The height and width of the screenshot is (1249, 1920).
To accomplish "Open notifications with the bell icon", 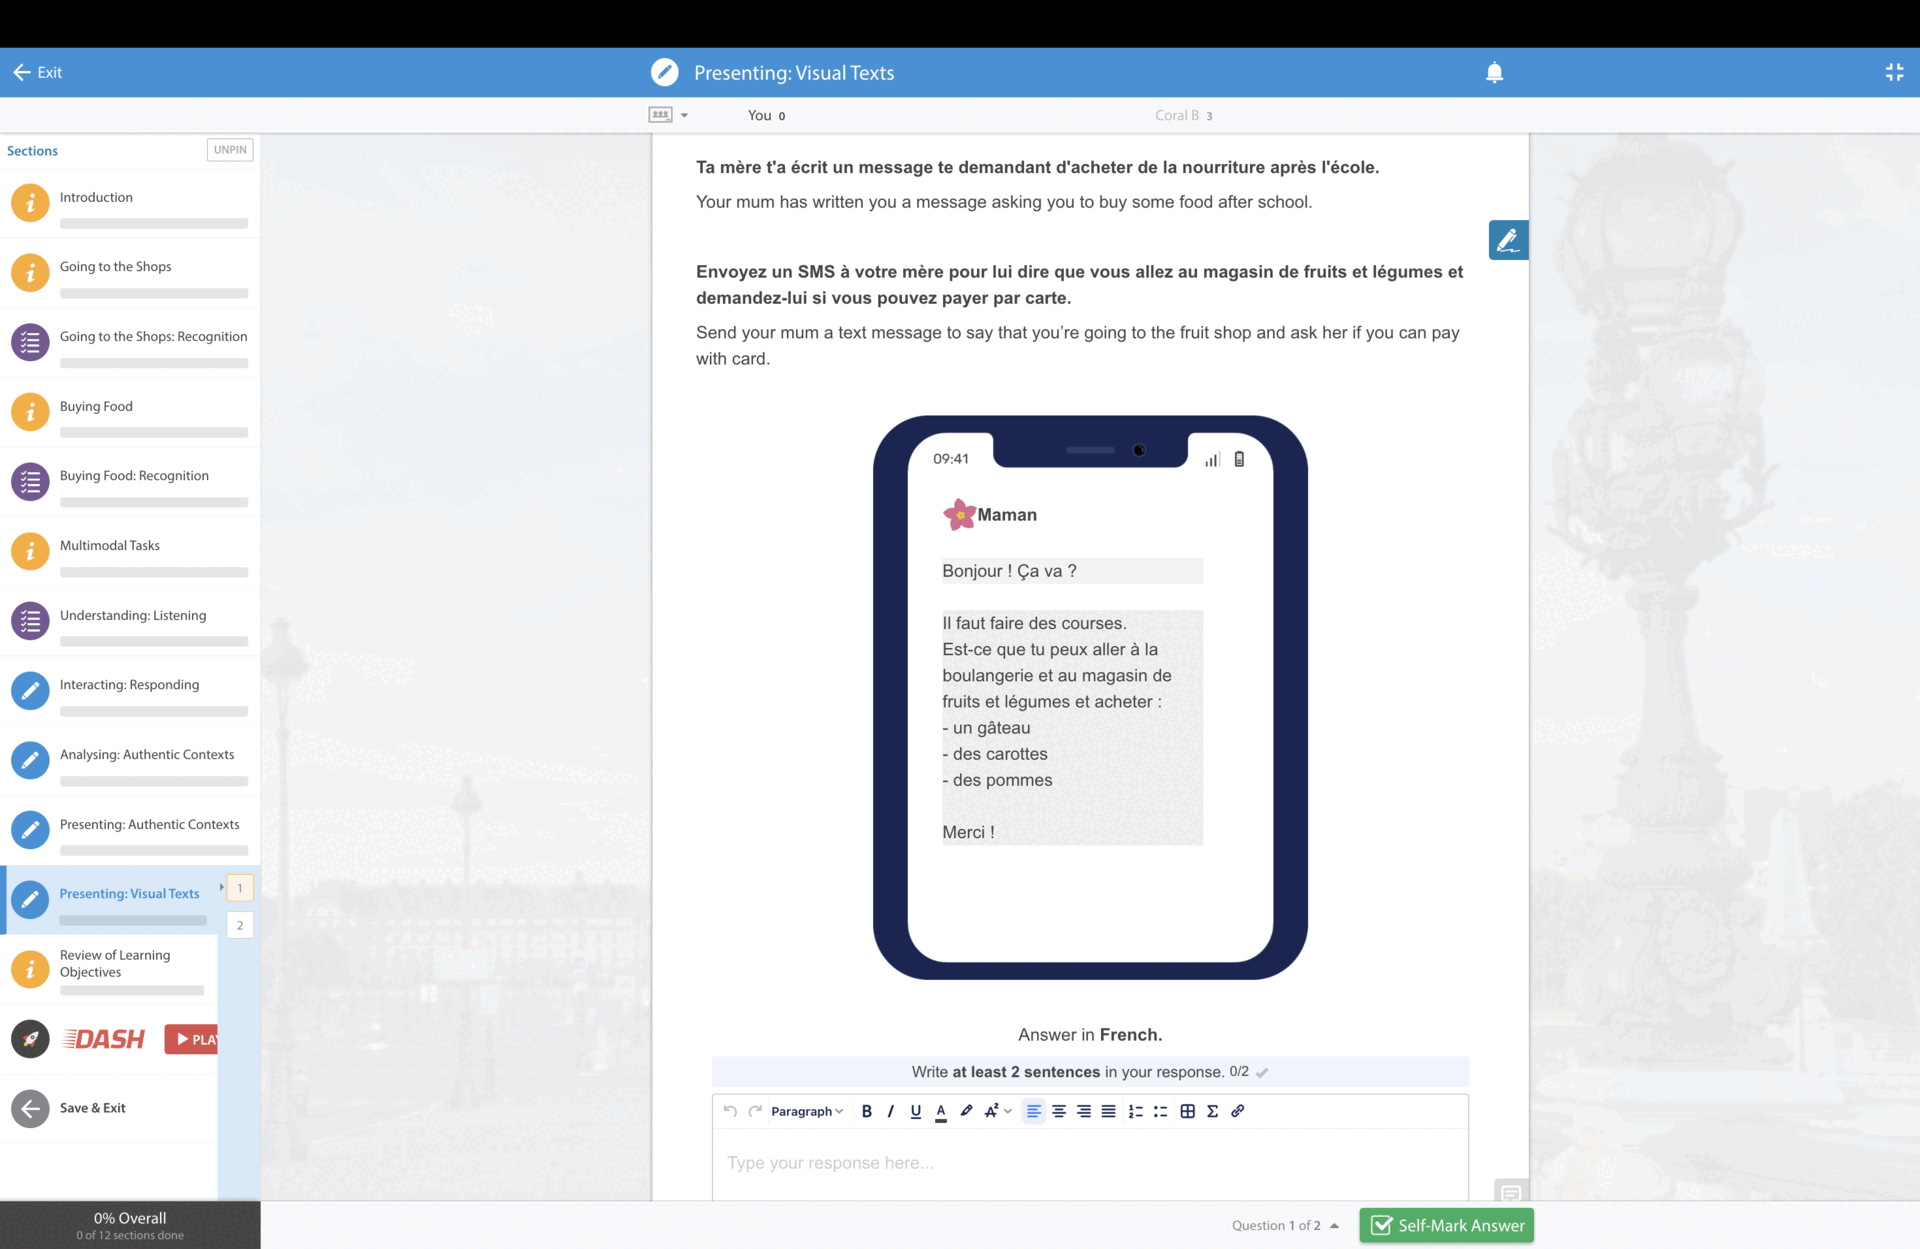I will [1494, 72].
